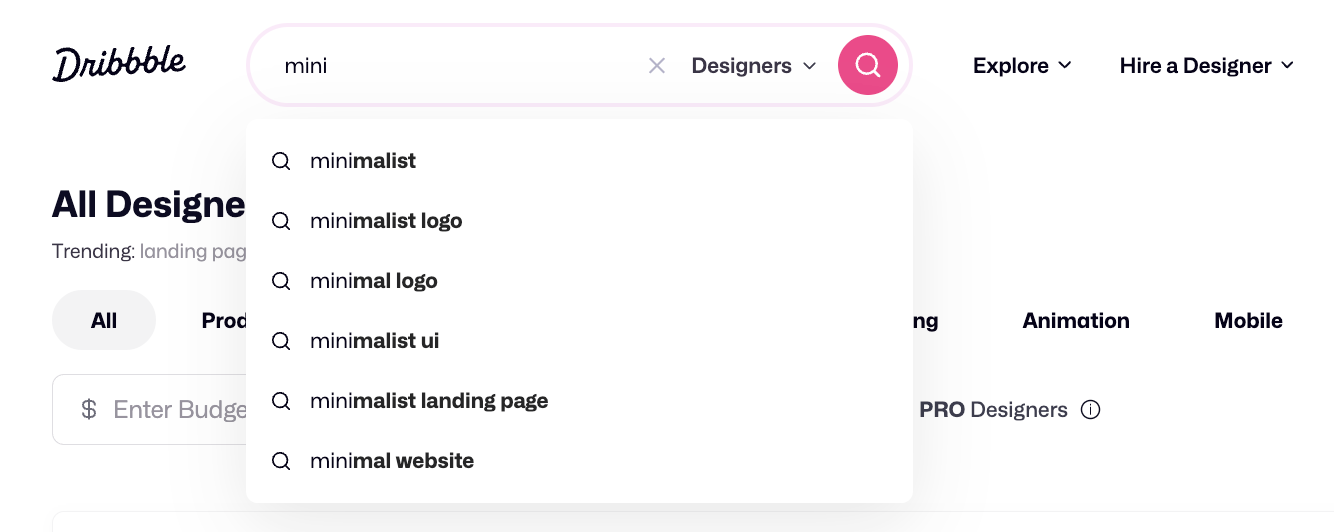Click the Dribbble logo
This screenshot has height=532, width=1334.
click(119, 64)
